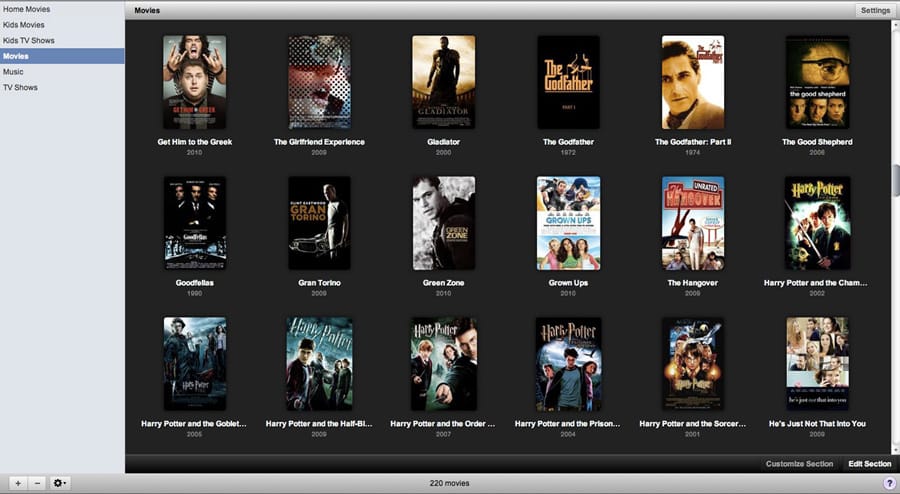Open Settings in the top bar
The image size is (900, 494).
point(875,10)
